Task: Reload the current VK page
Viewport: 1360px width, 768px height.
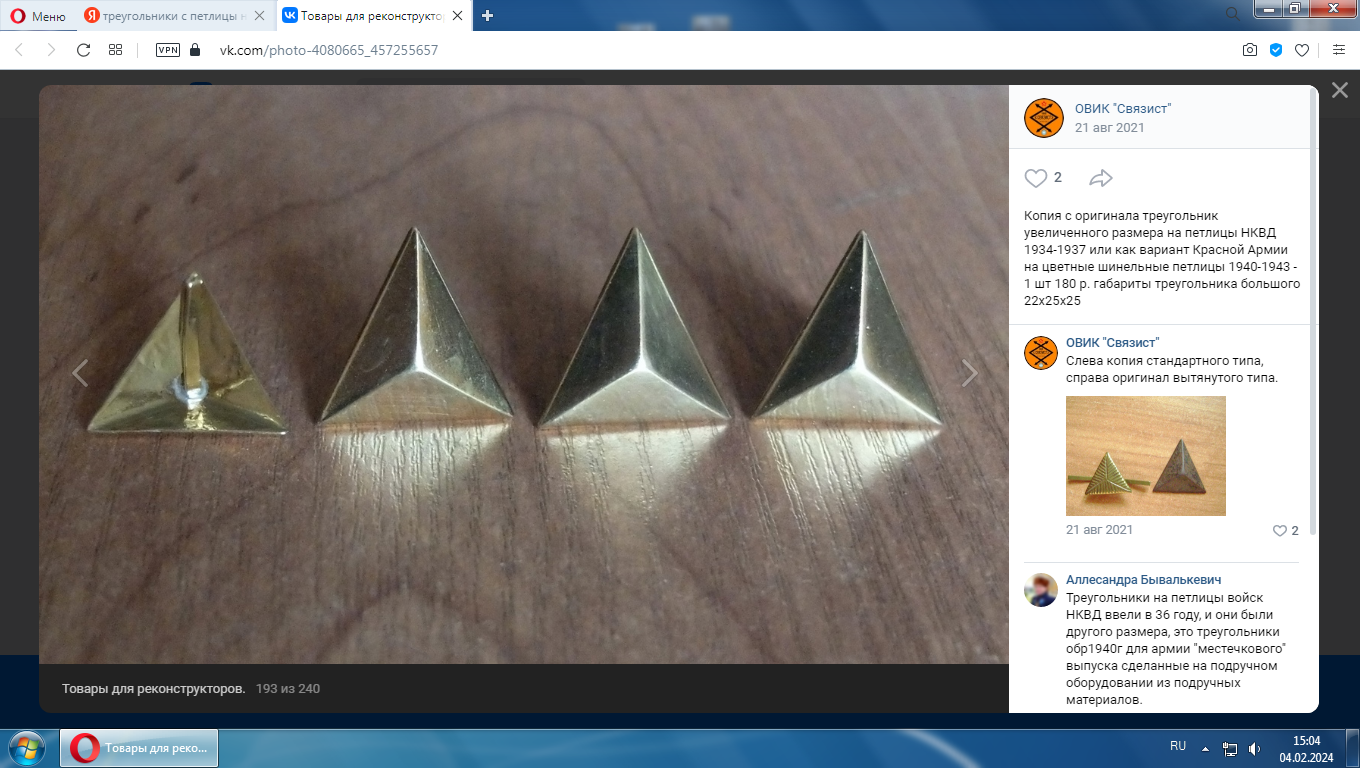Action: pyautogui.click(x=84, y=50)
